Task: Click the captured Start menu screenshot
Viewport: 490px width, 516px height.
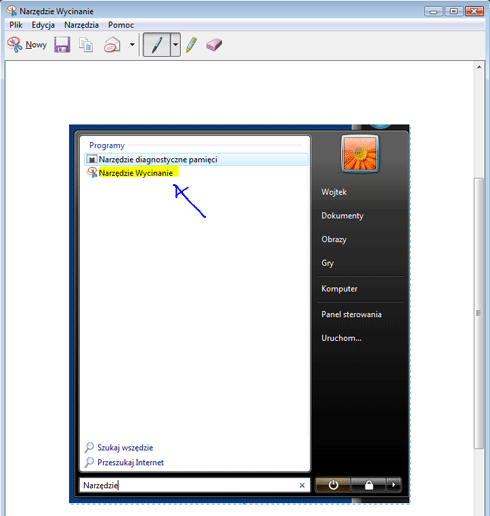Action: [239, 314]
